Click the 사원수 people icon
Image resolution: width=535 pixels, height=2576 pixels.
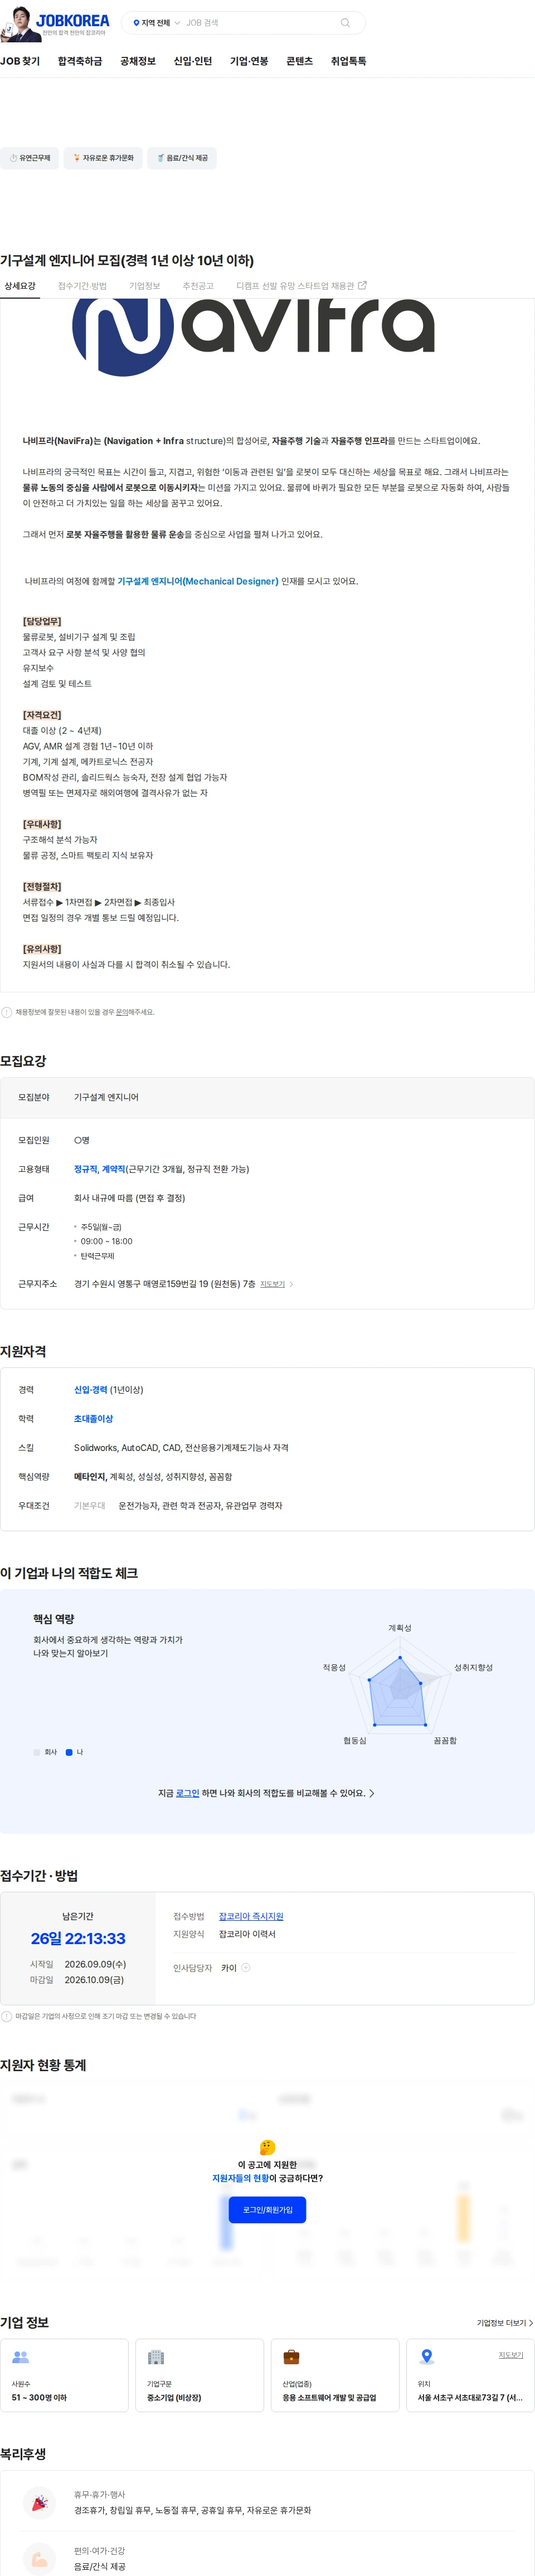point(20,2357)
